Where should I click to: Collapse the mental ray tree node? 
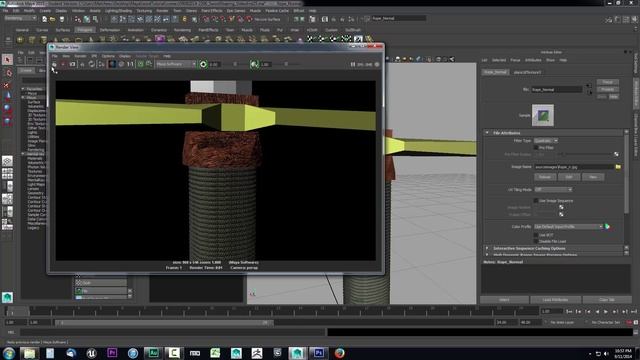23,154
